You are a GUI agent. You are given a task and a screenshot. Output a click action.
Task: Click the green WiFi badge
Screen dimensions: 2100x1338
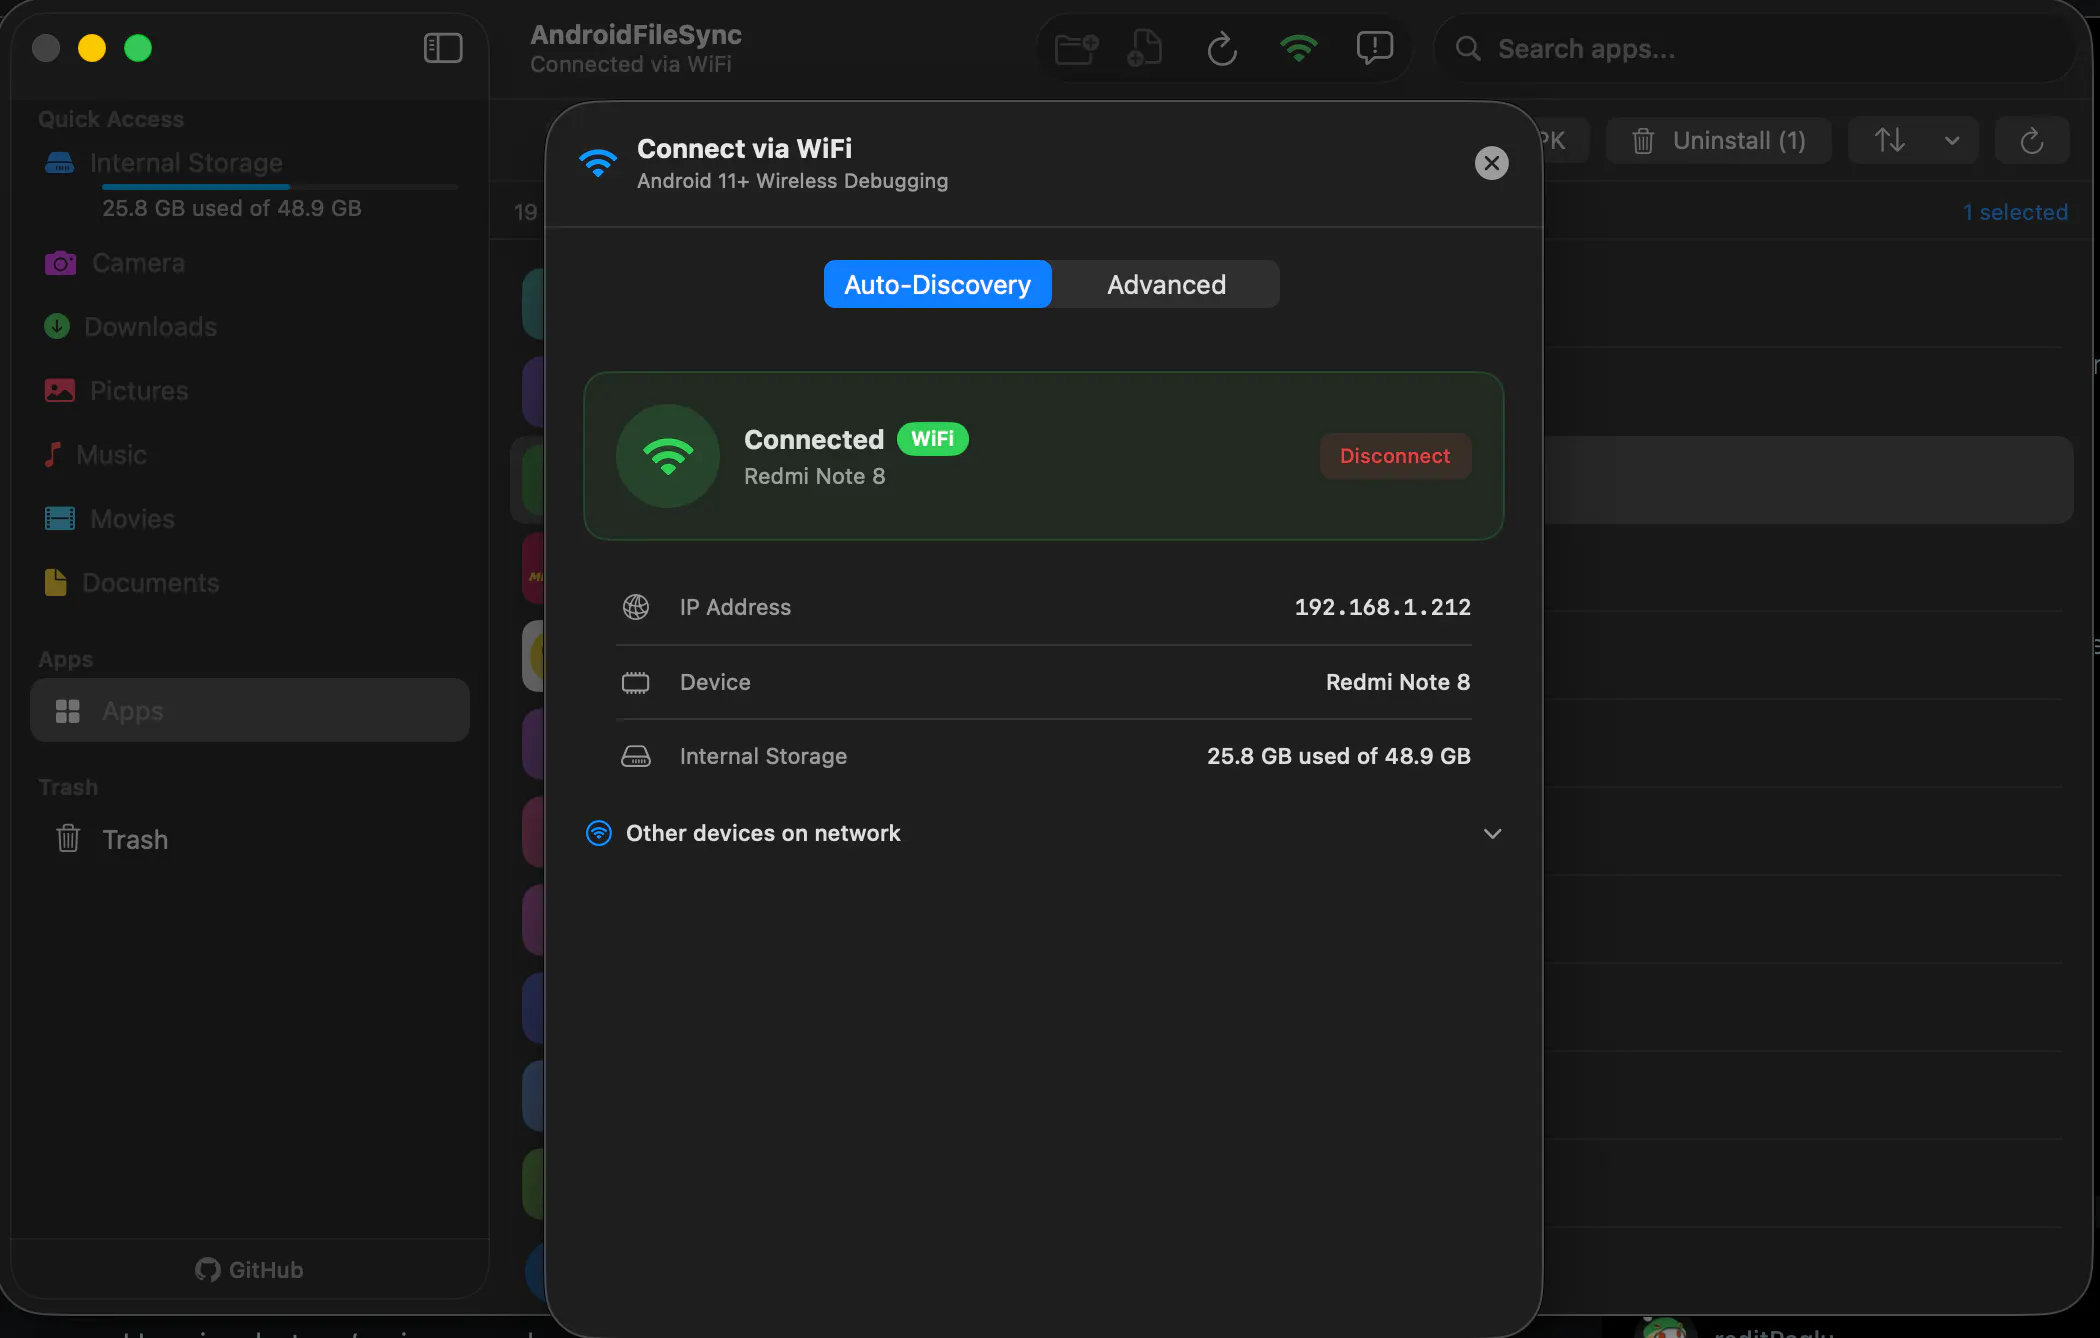click(x=932, y=439)
